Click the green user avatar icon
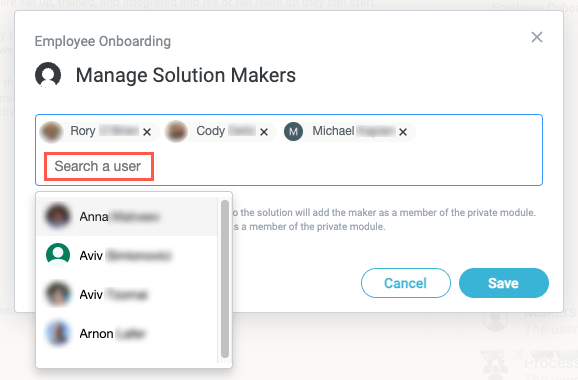Image resolution: width=578 pixels, height=380 pixels. pos(58,255)
